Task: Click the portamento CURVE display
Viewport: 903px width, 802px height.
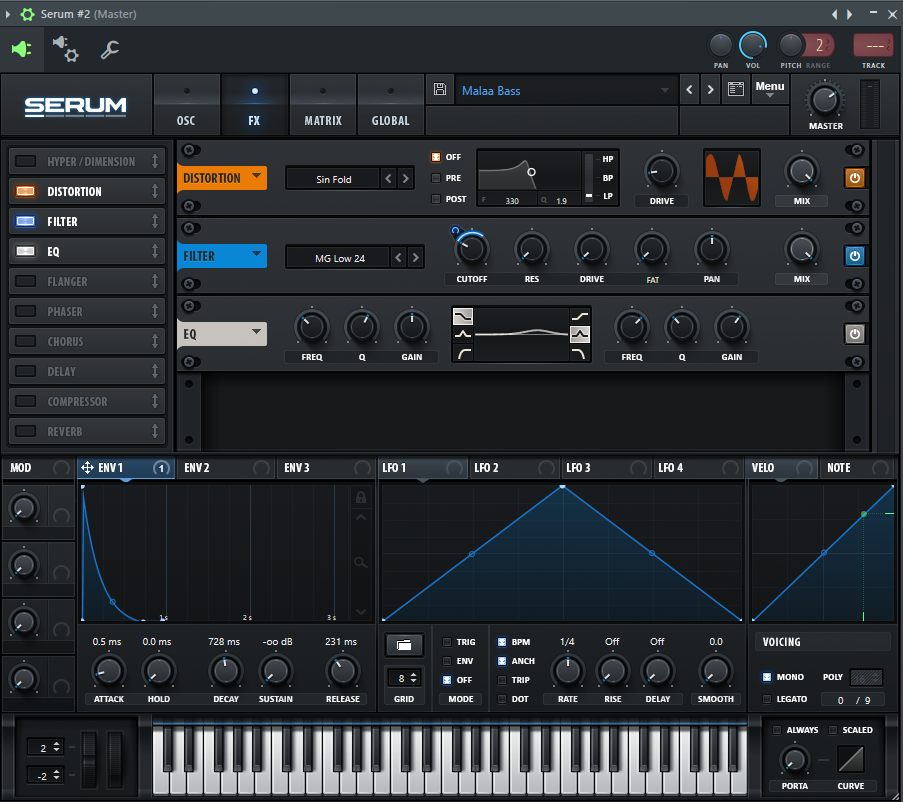Action: point(851,760)
